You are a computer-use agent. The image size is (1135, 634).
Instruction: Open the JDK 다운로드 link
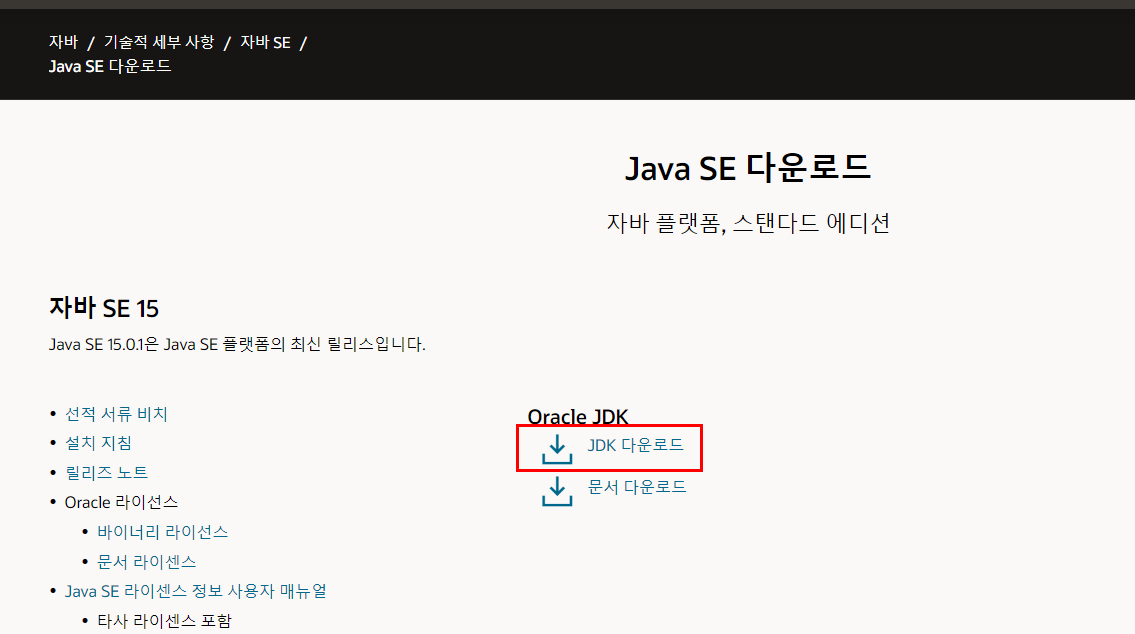pos(635,445)
